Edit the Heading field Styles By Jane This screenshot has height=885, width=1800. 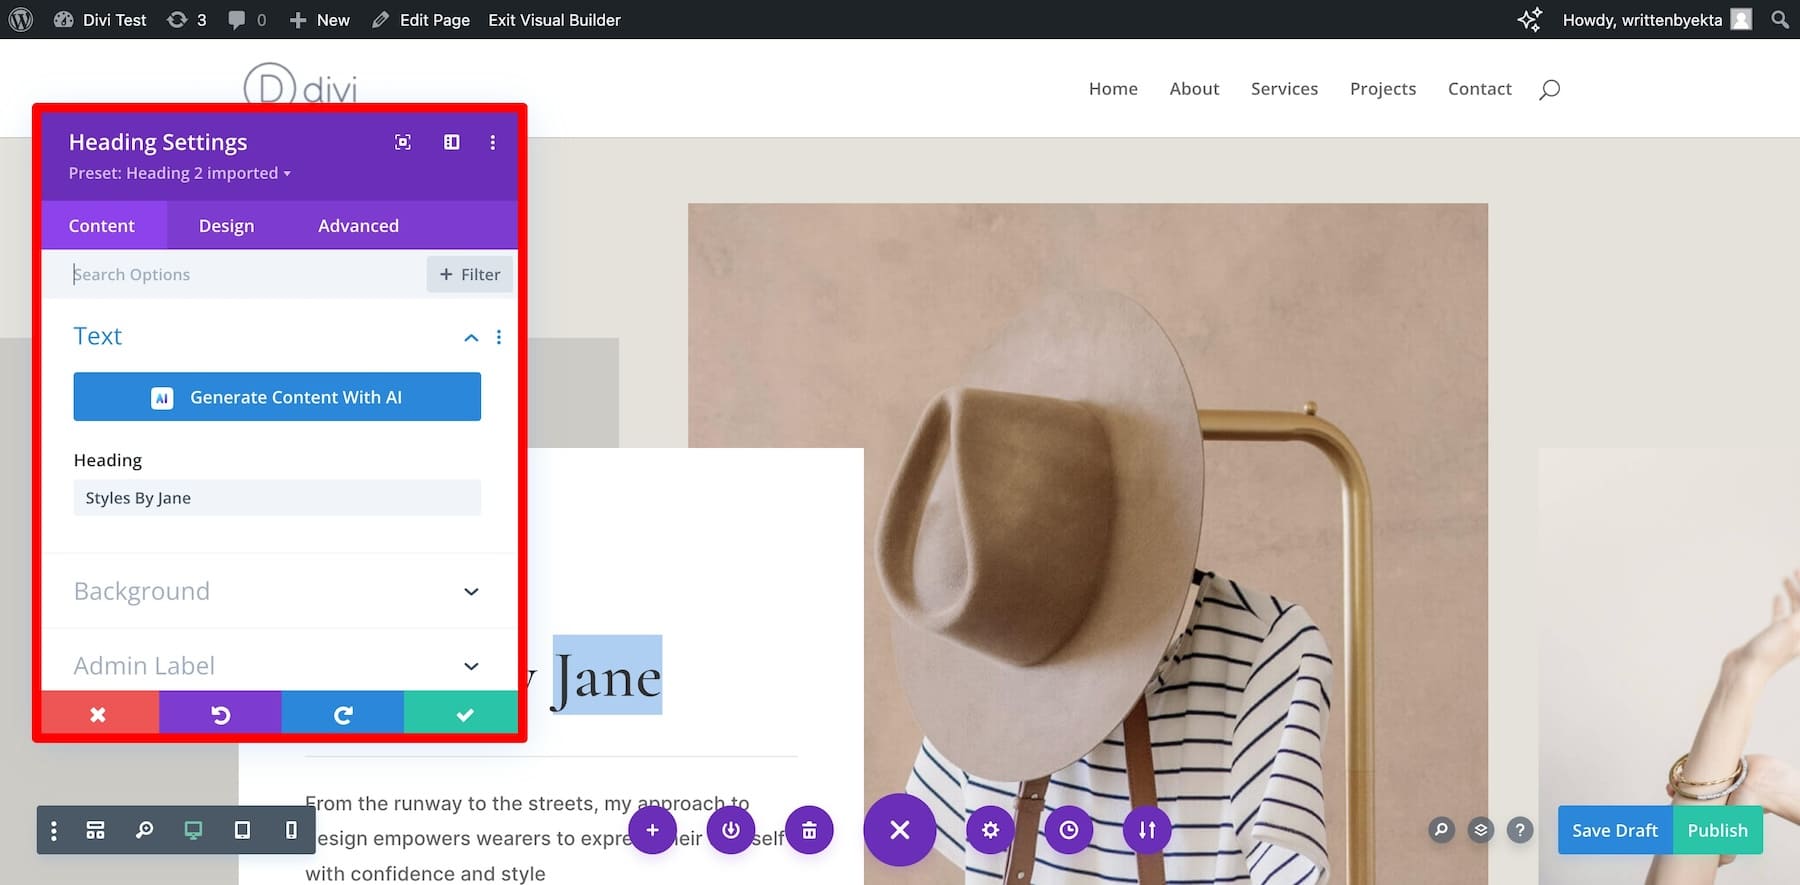[x=277, y=497]
